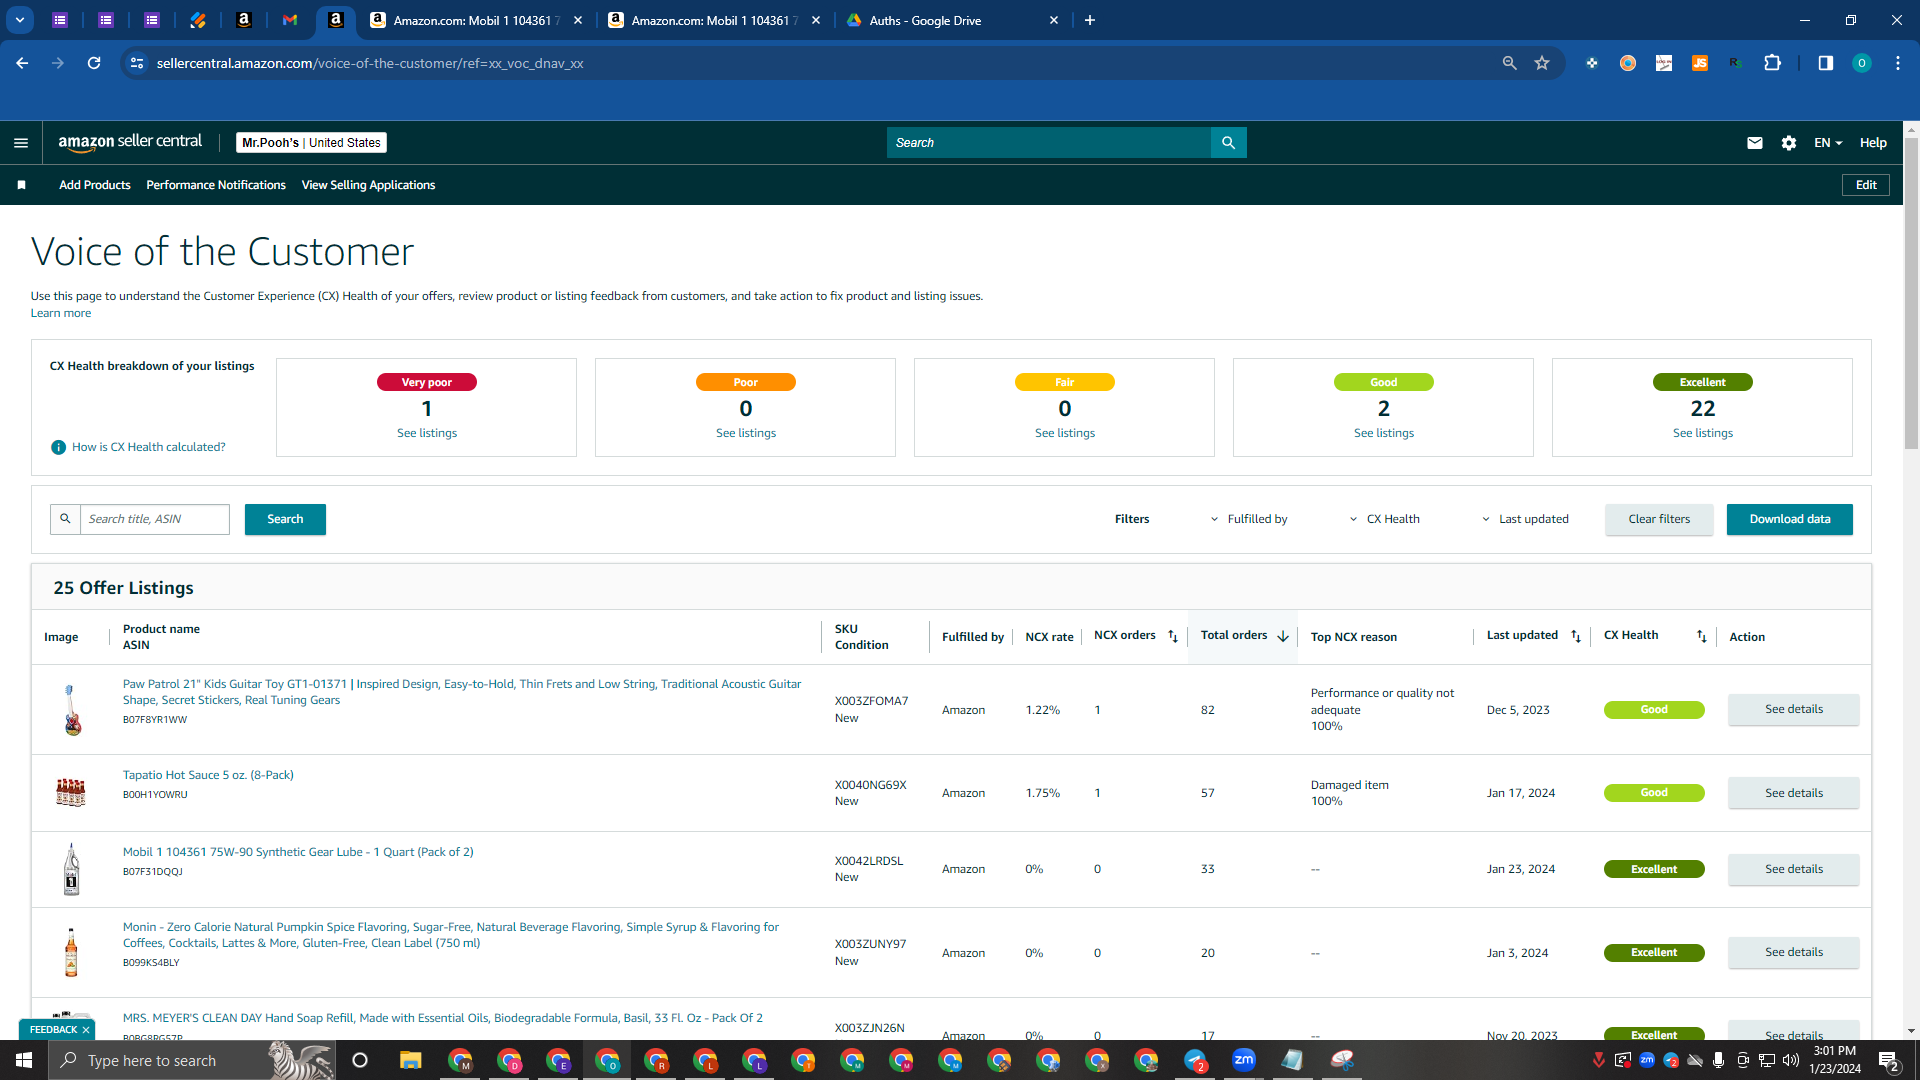This screenshot has width=1920, height=1080.
Task: Open the Mr.Pooh's United States account switcher
Action: click(311, 143)
